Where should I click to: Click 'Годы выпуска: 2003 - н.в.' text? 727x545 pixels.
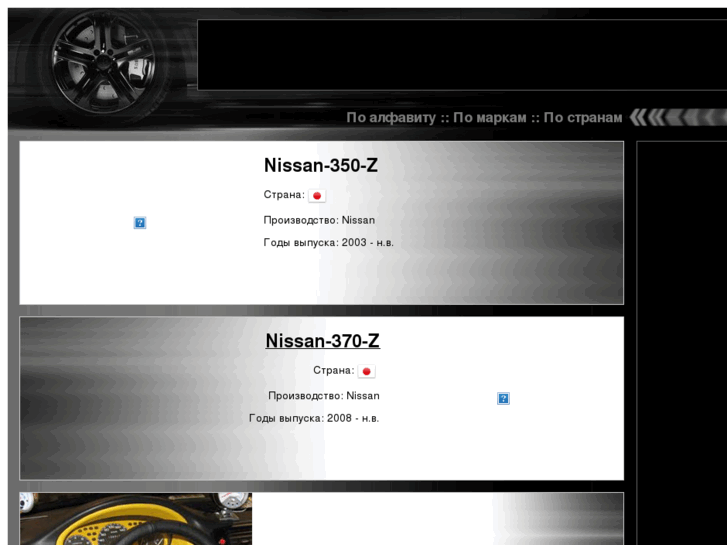(x=329, y=243)
